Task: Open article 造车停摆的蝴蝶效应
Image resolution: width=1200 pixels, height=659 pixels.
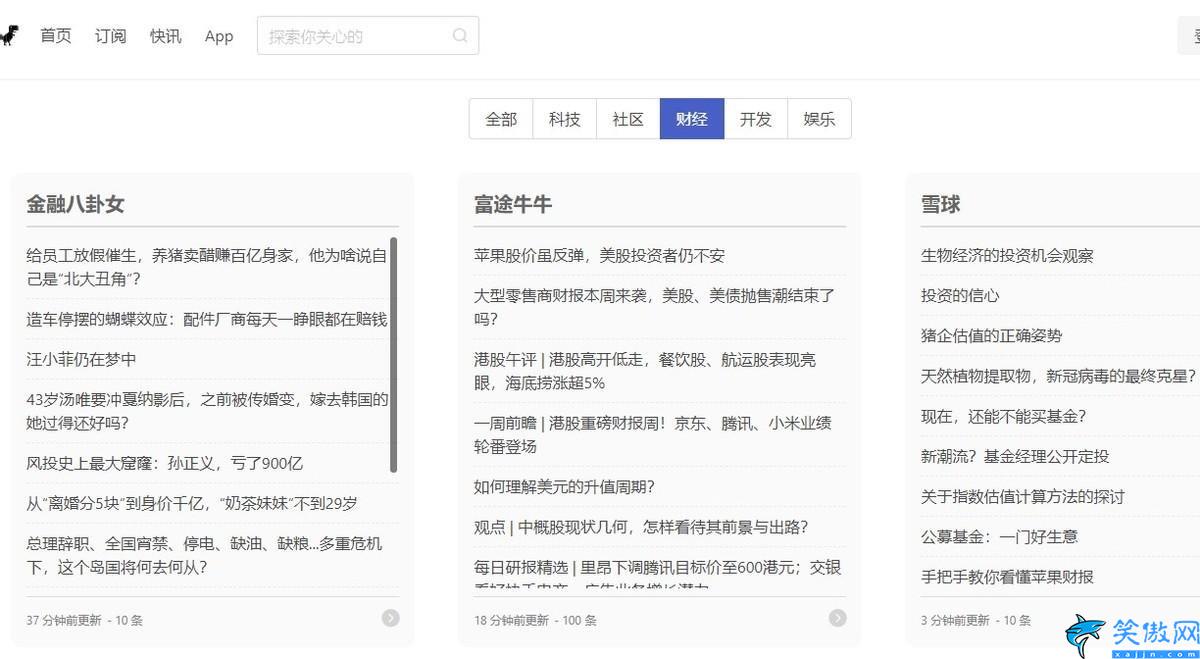Action: coord(207,319)
